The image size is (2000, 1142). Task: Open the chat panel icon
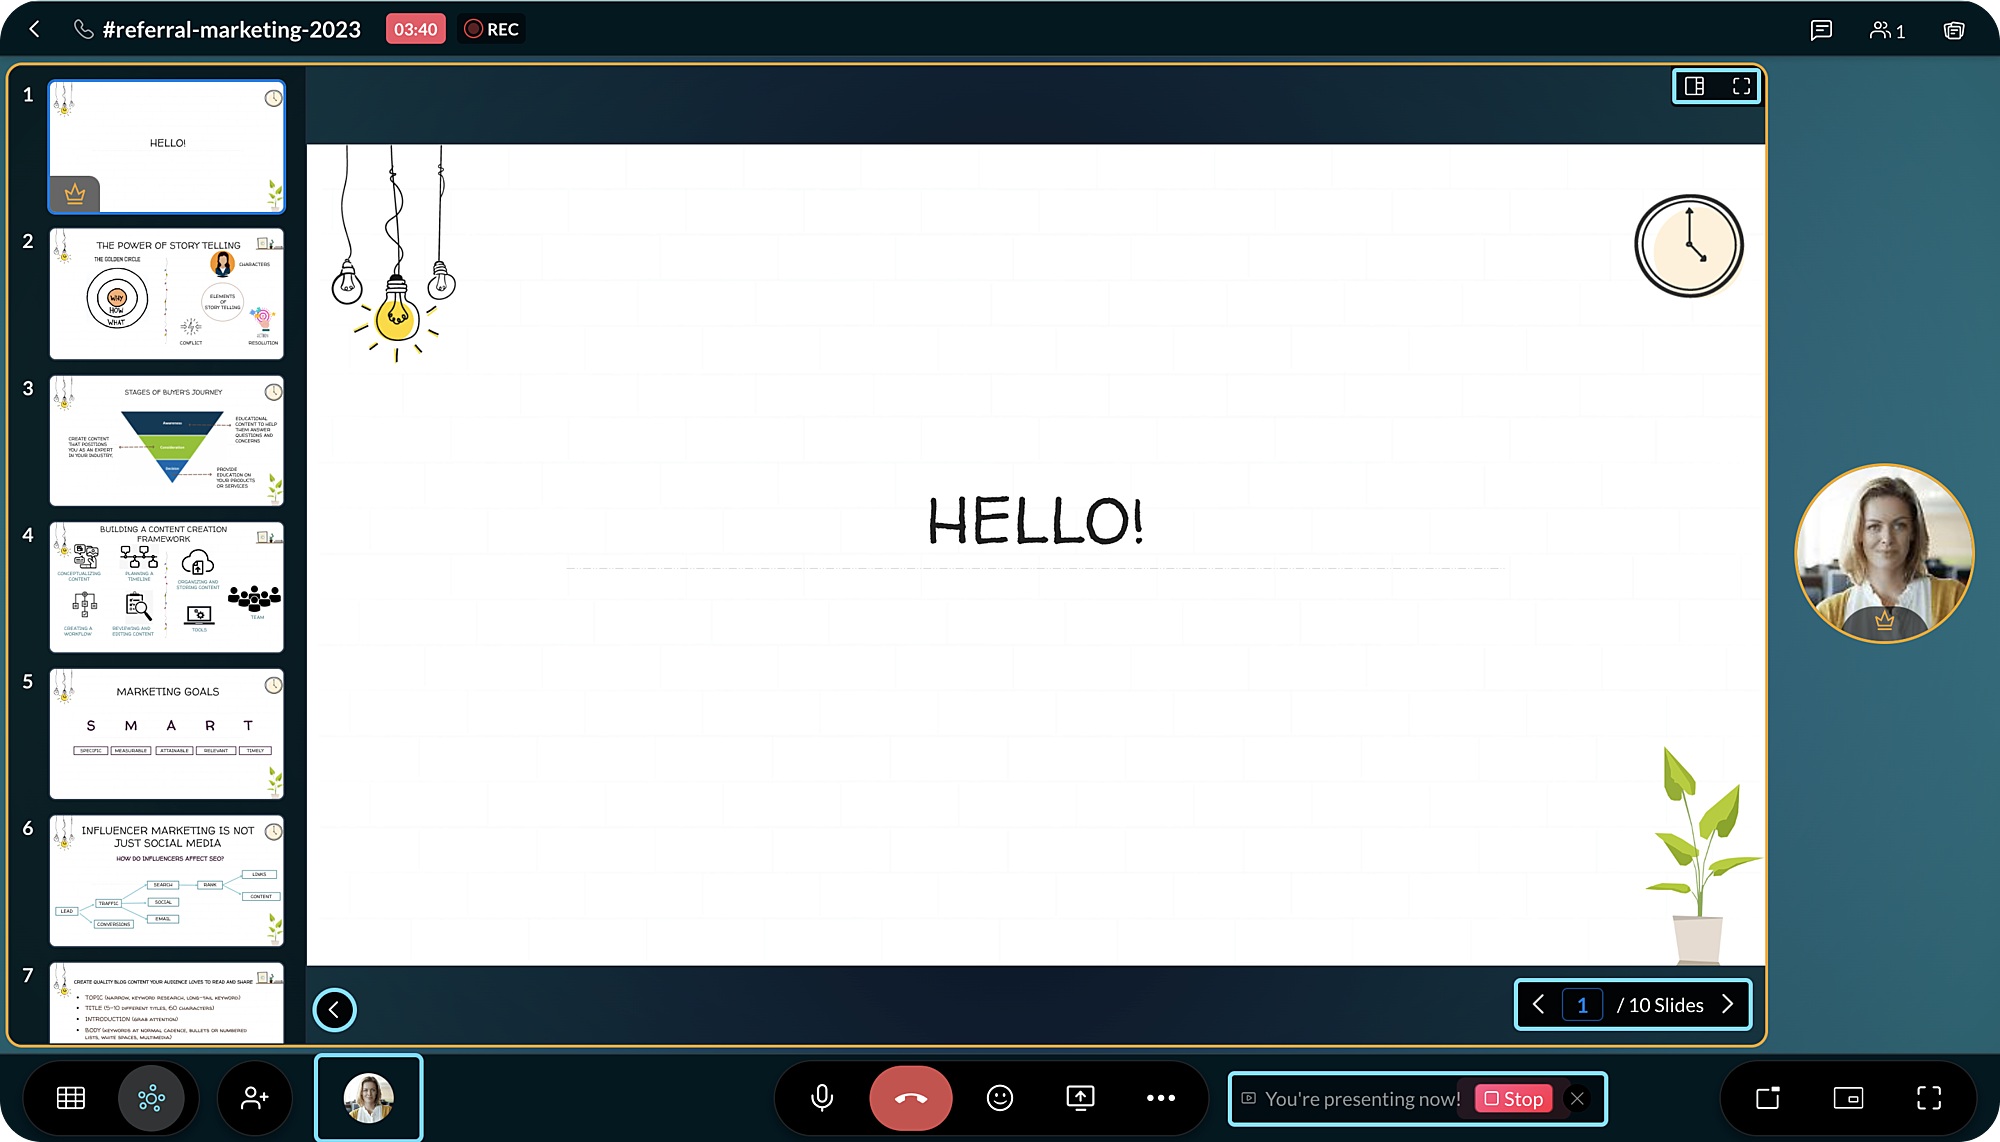click(x=1821, y=30)
